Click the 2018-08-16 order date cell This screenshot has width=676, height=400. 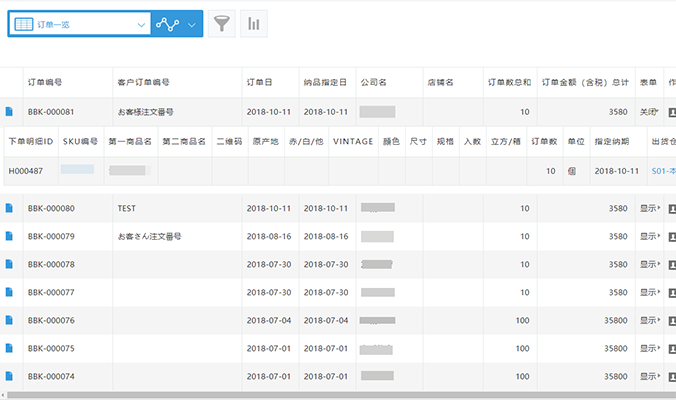[269, 236]
